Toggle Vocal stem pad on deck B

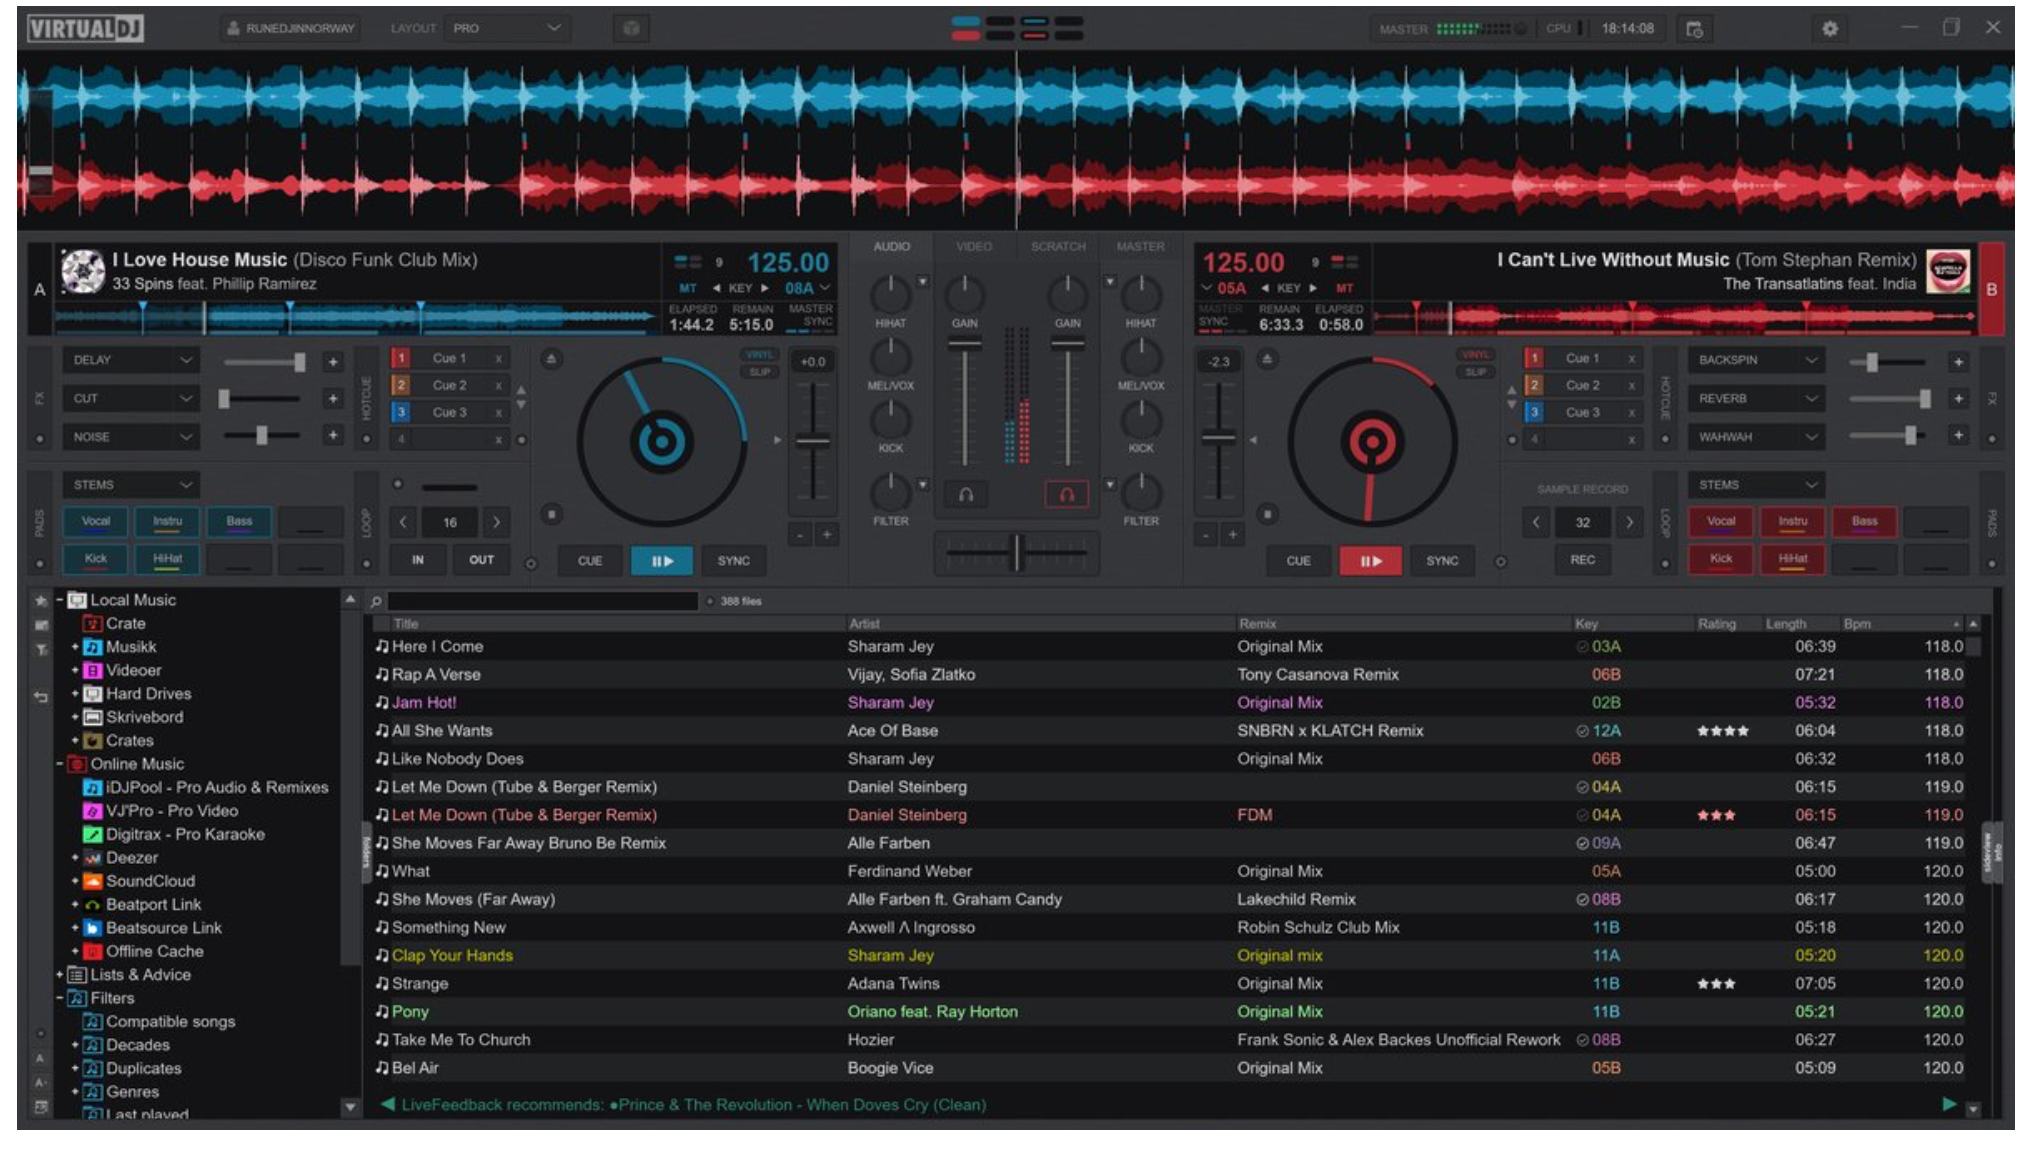[x=1721, y=522]
